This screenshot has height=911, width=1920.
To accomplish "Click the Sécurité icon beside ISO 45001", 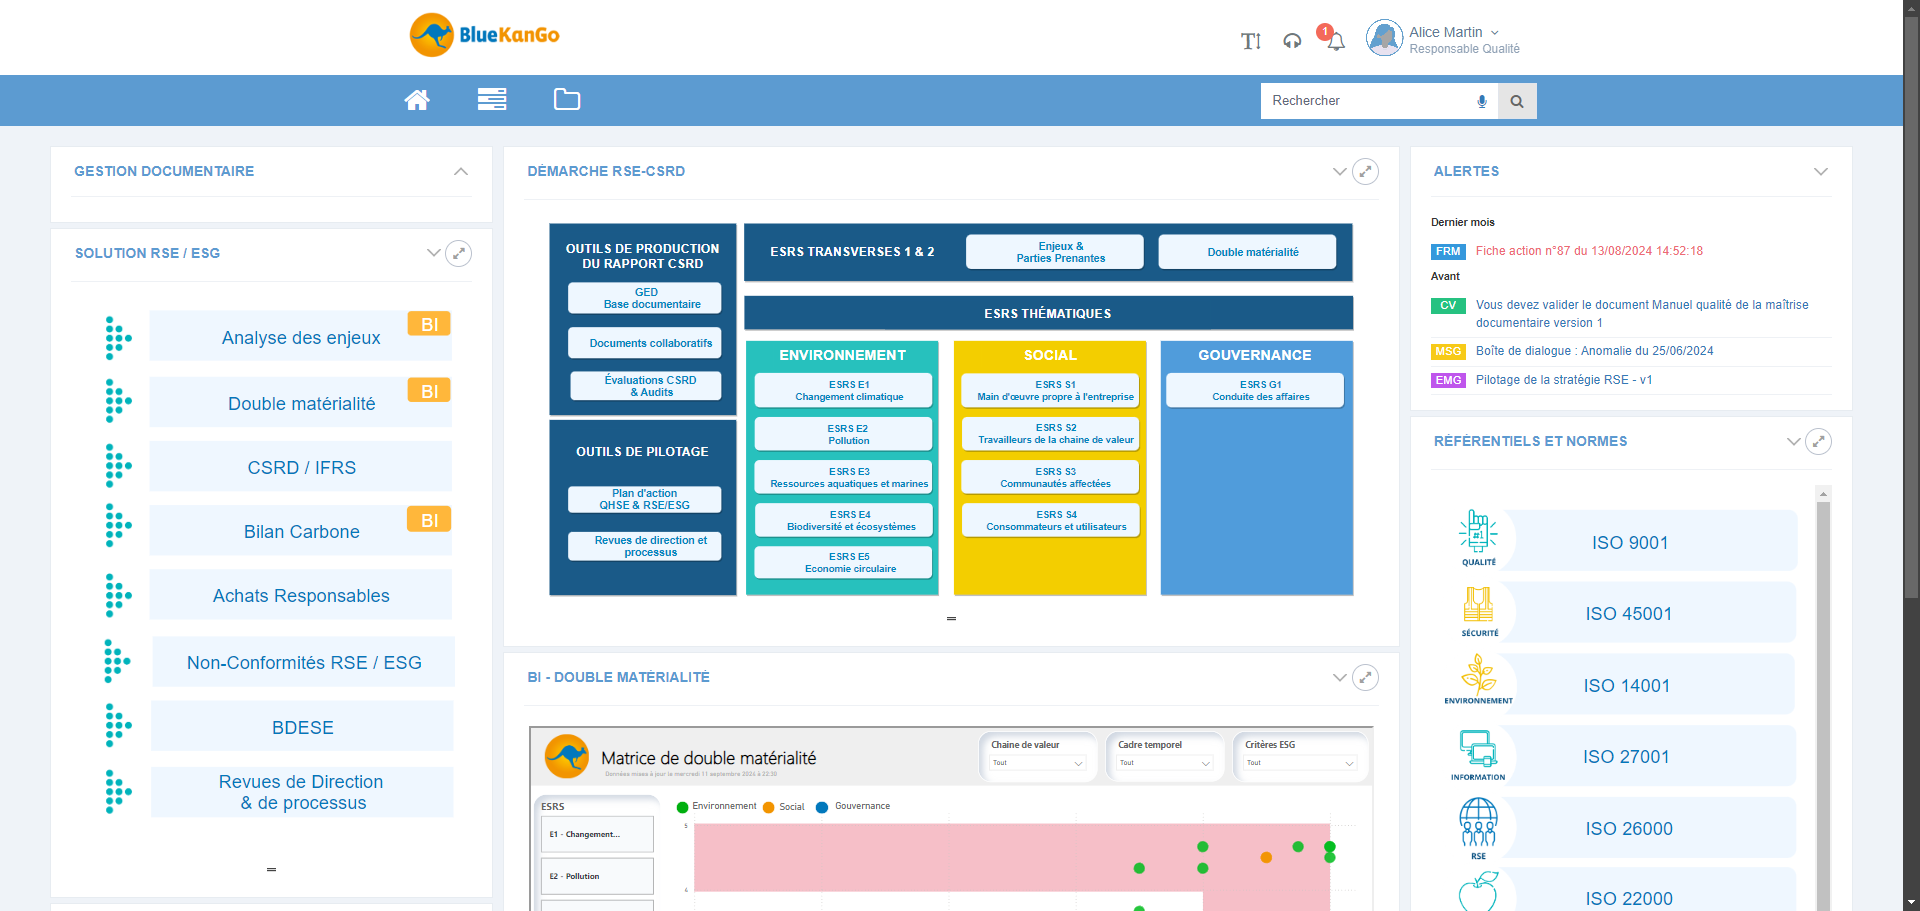I will tap(1479, 611).
